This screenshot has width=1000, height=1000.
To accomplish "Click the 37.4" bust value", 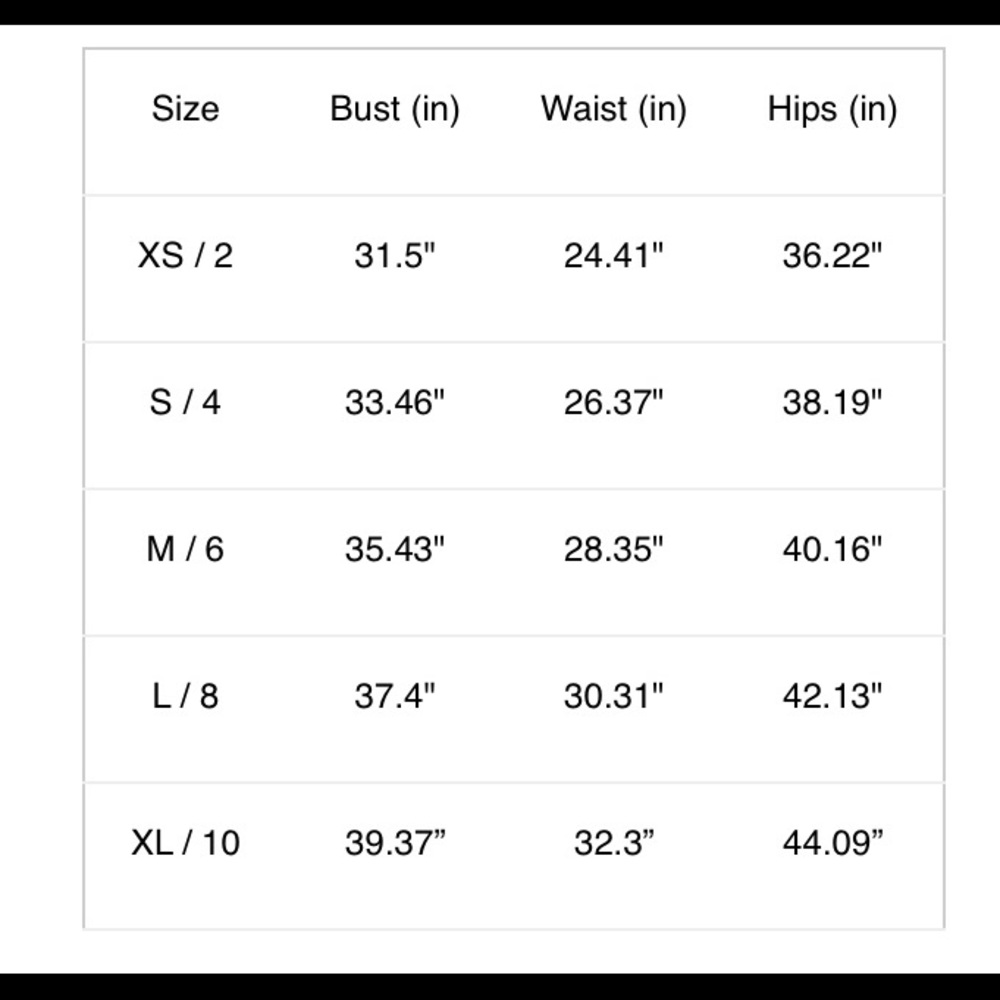I will (395, 696).
